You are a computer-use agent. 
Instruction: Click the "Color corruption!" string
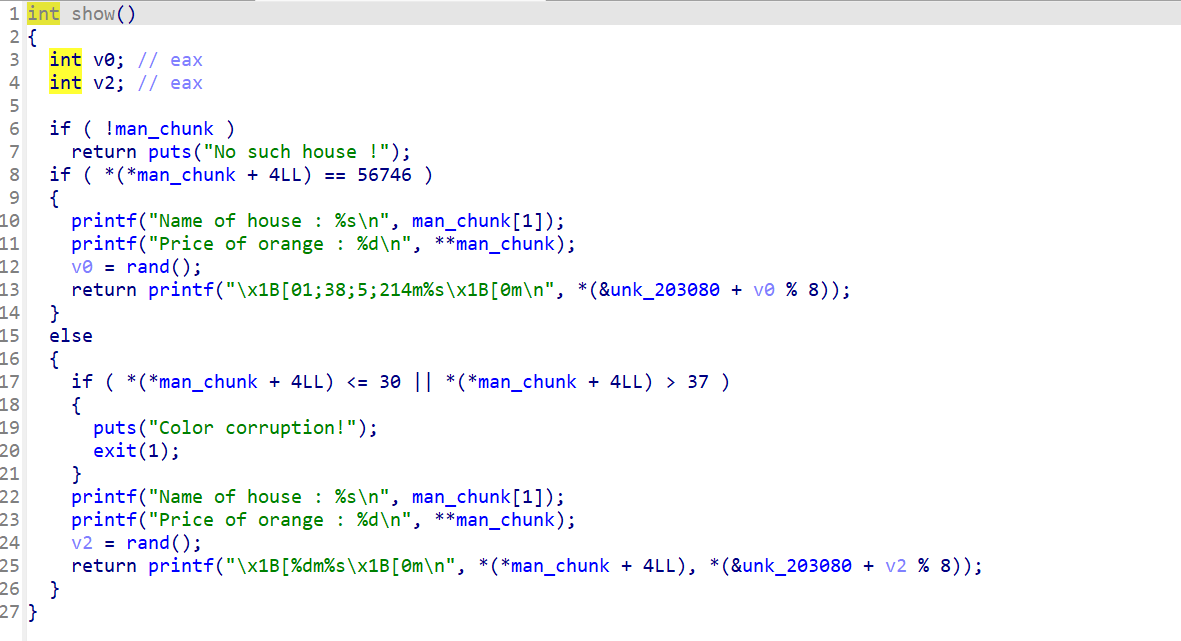click(252, 428)
